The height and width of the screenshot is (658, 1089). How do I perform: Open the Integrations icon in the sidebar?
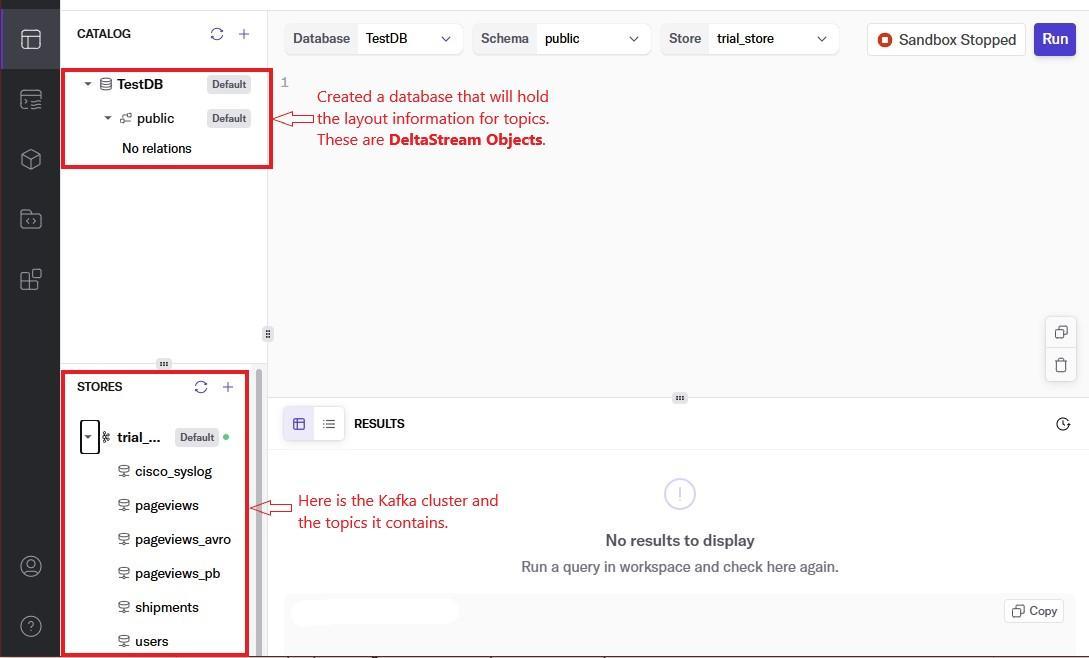tap(31, 279)
